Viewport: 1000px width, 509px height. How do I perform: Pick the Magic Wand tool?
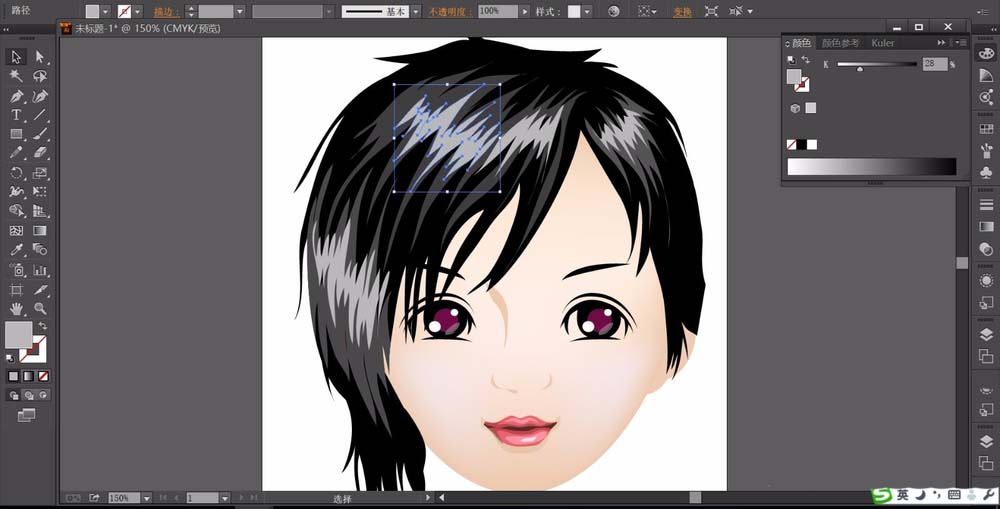click(x=17, y=76)
